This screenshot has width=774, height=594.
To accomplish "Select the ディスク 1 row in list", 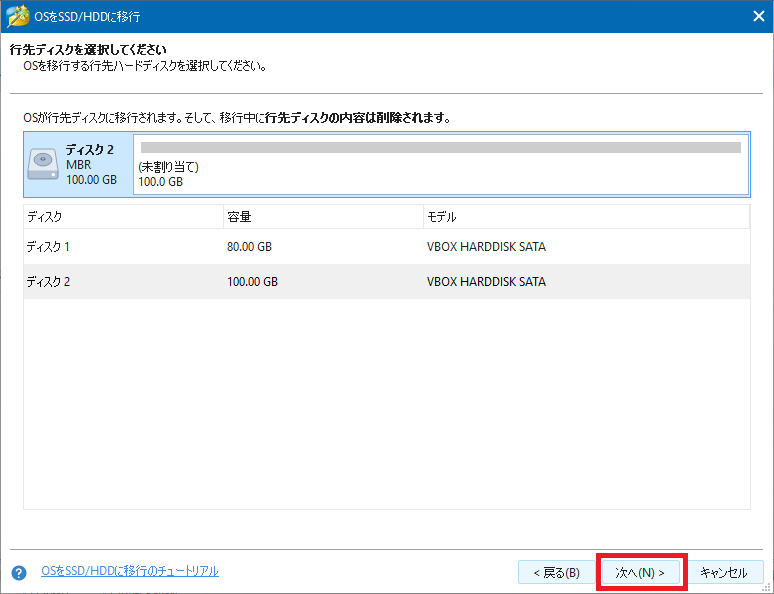I will pos(387,246).
